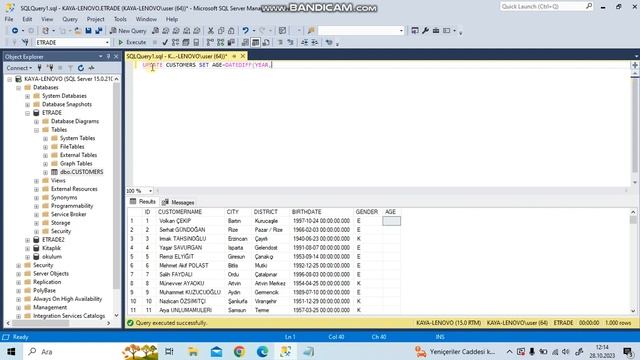Select the Management folder in tree
Screen dimensions: 640x360
pos(50,307)
